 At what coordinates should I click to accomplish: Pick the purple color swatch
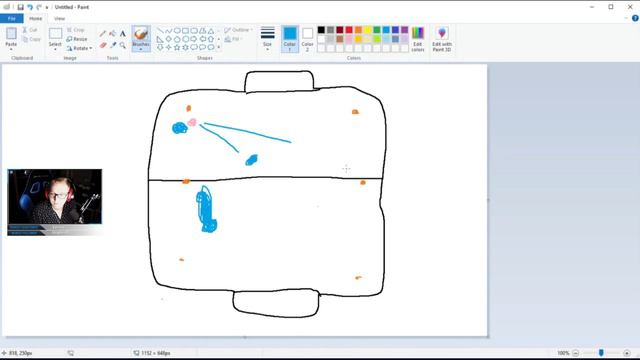(x=404, y=30)
